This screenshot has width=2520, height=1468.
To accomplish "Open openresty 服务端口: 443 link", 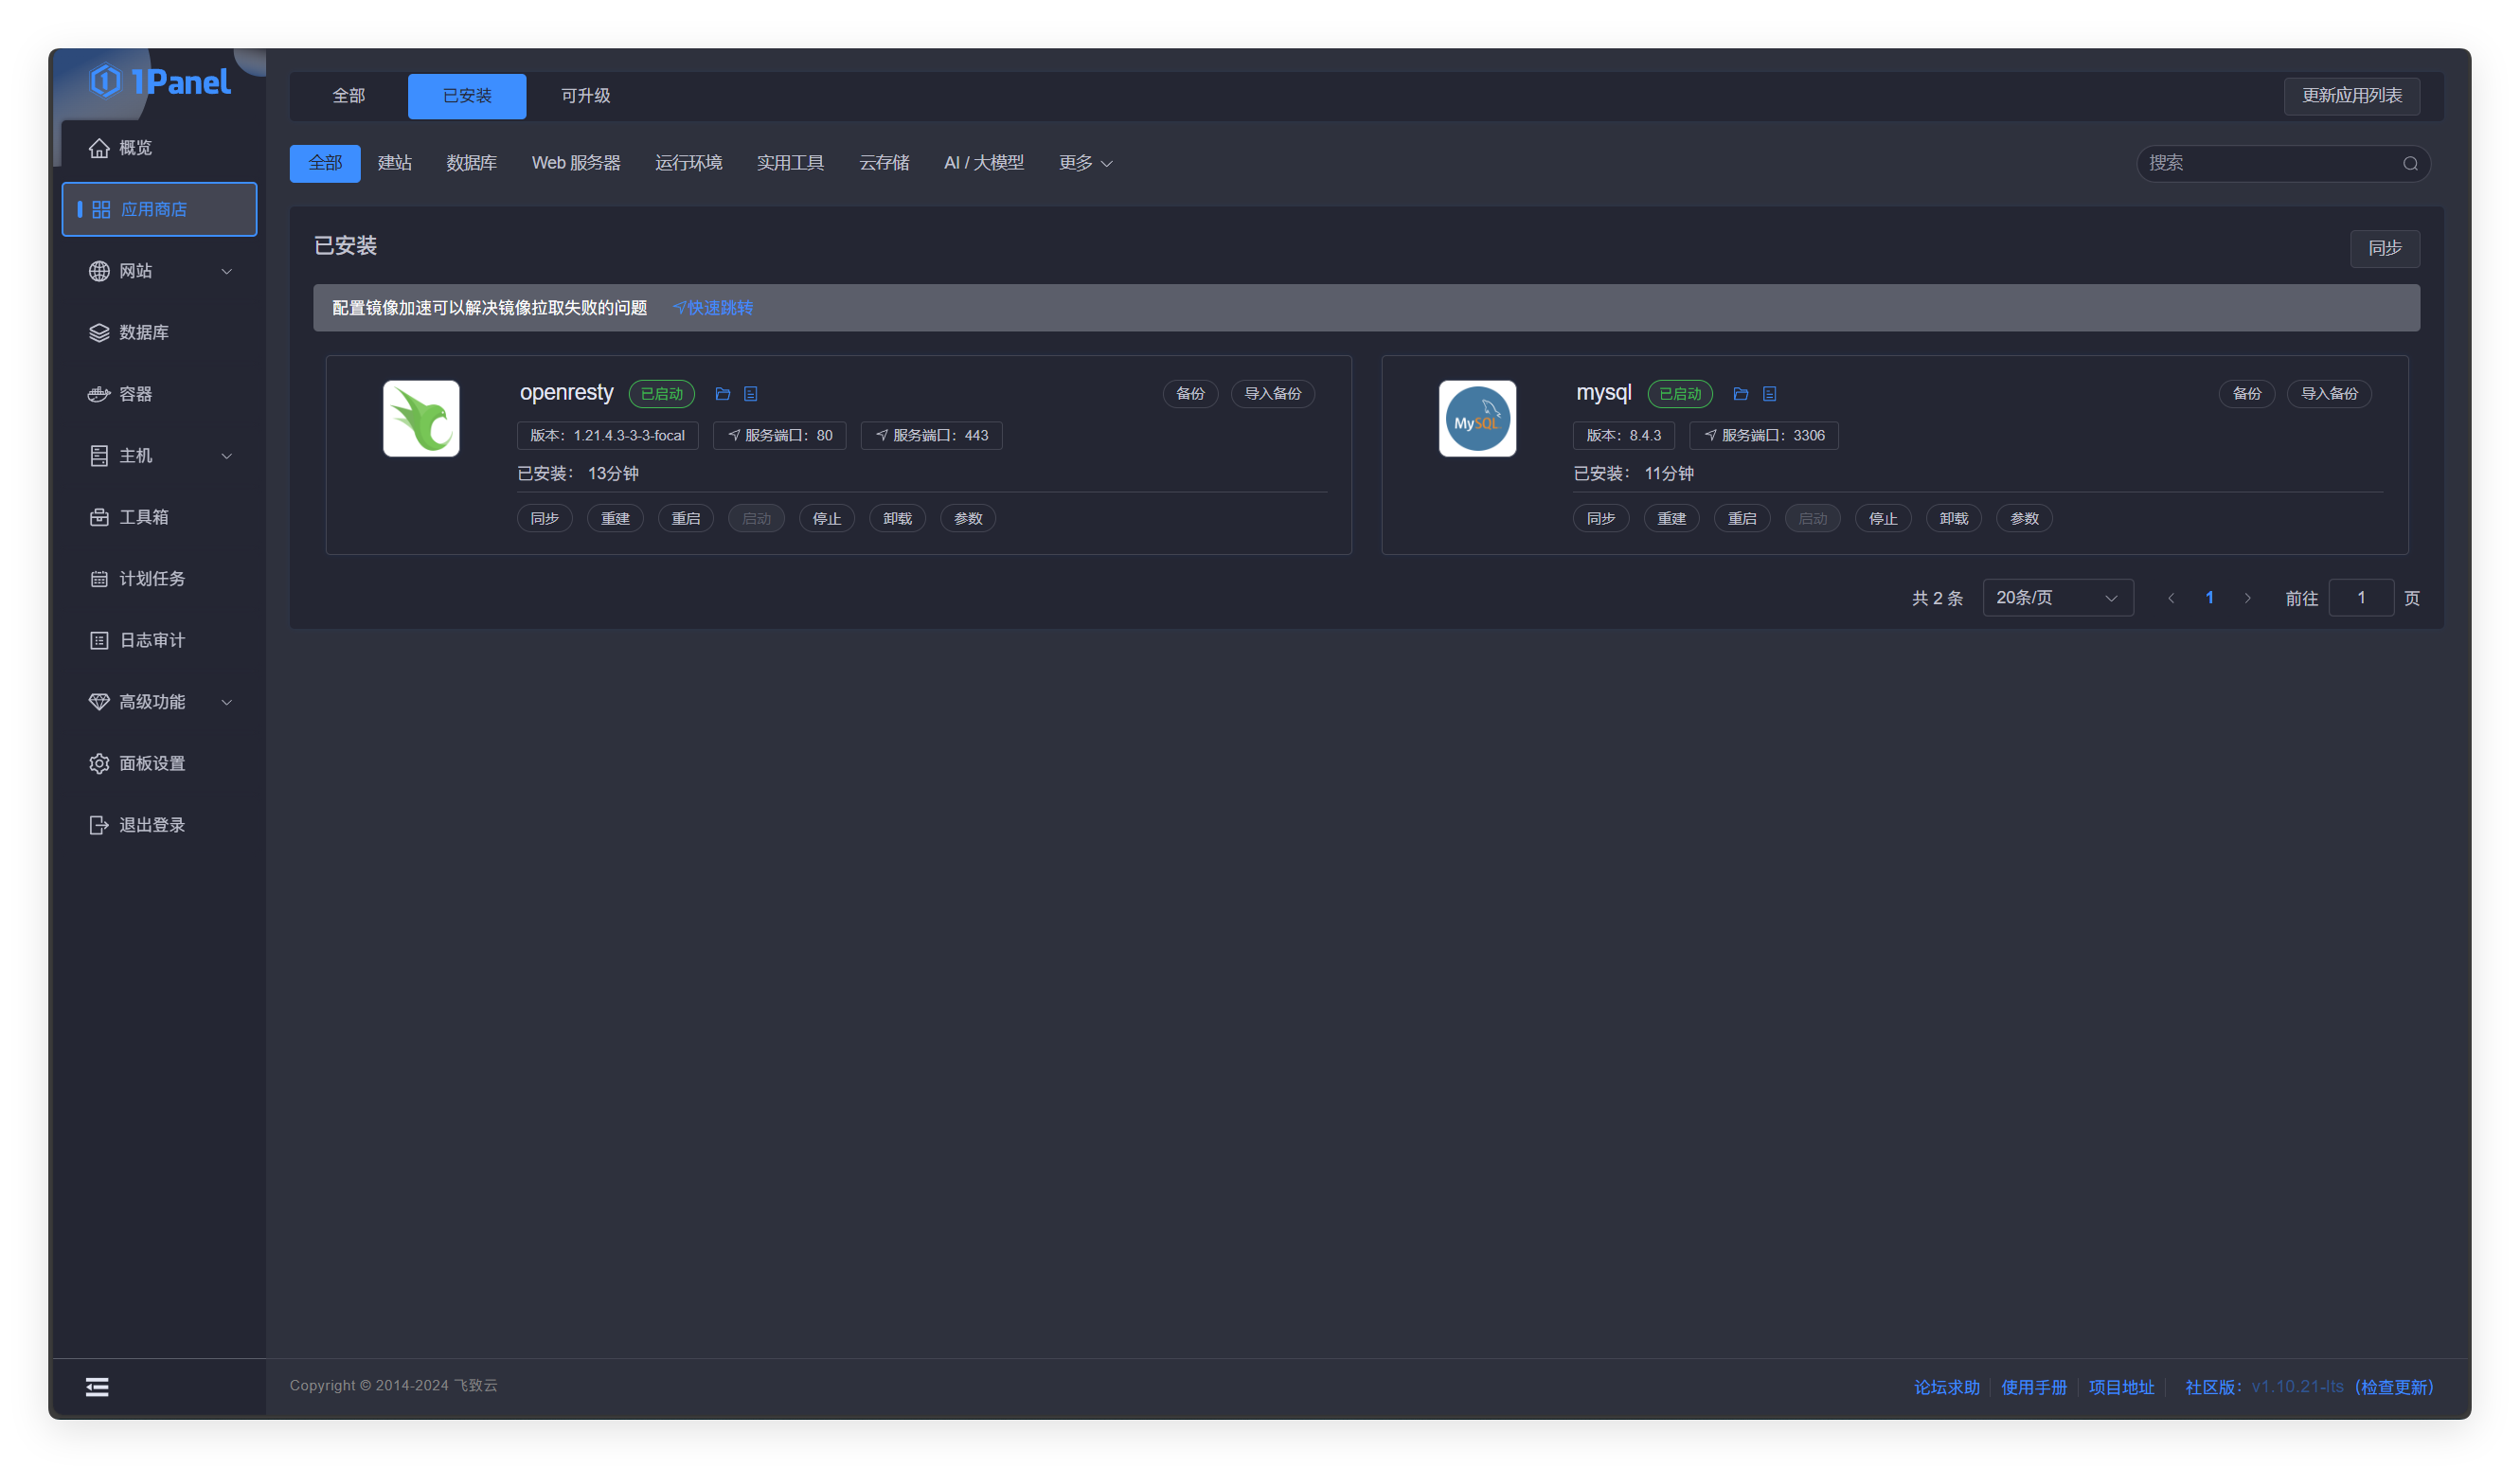I will [931, 436].
